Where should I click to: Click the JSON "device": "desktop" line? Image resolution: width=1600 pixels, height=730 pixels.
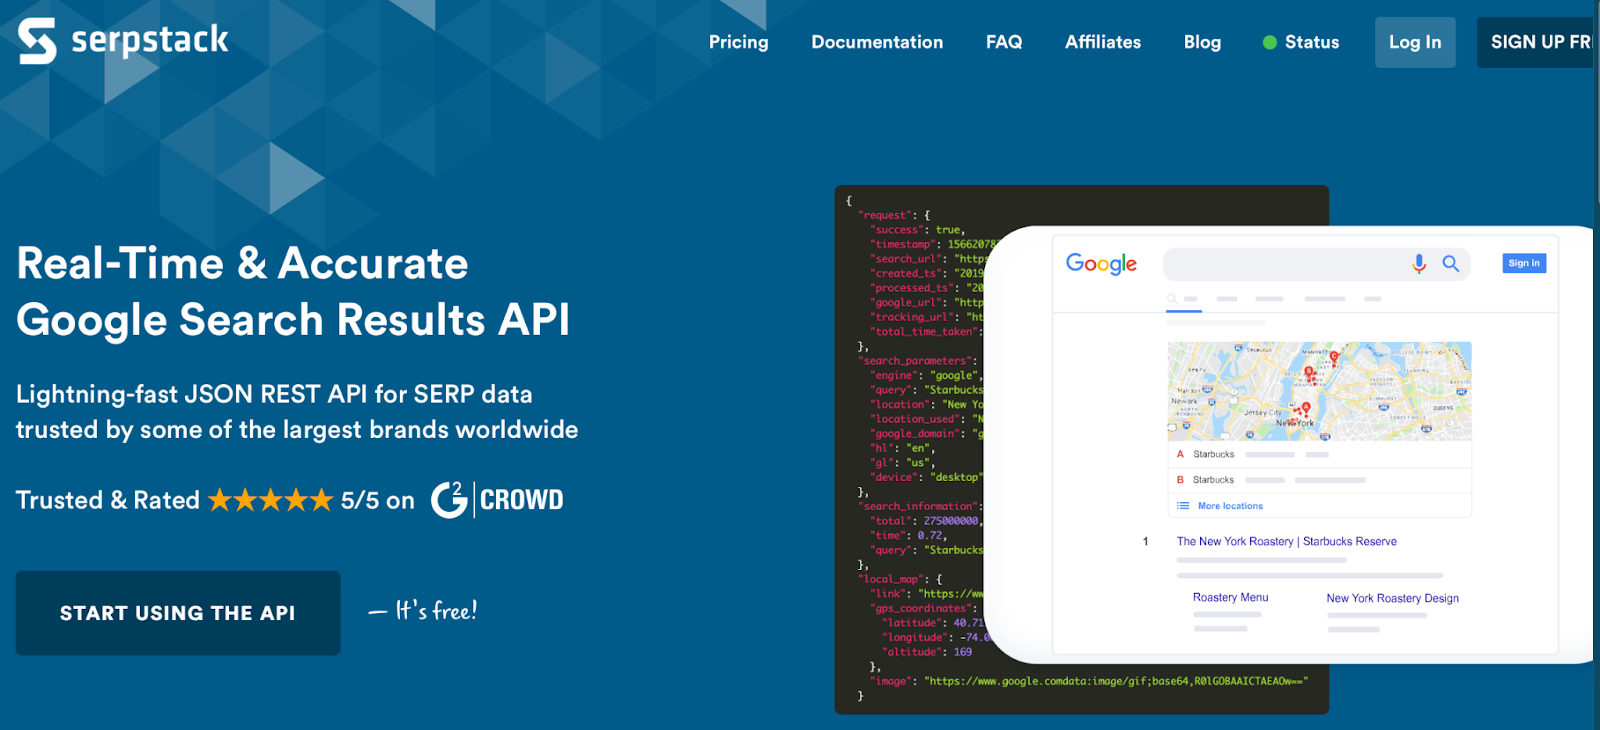point(926,477)
